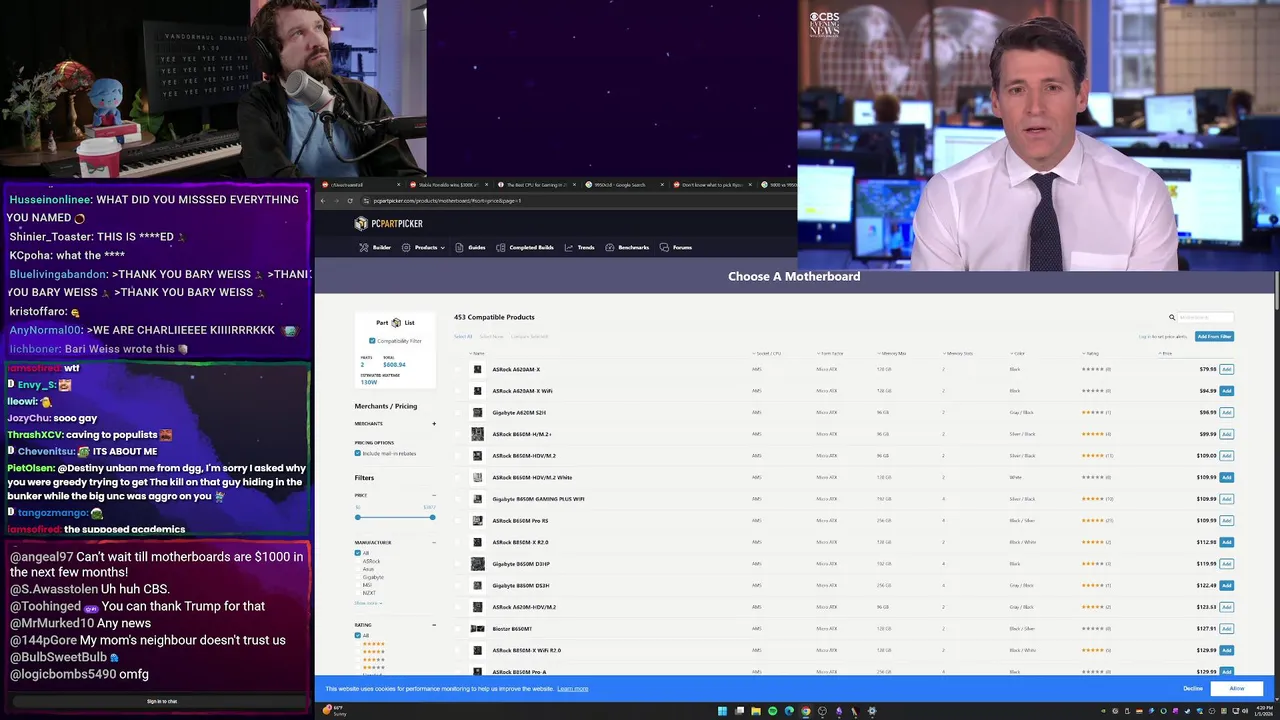Viewport: 1280px width, 720px height.
Task: Open the weather widget on taskbar
Action: coord(335,711)
